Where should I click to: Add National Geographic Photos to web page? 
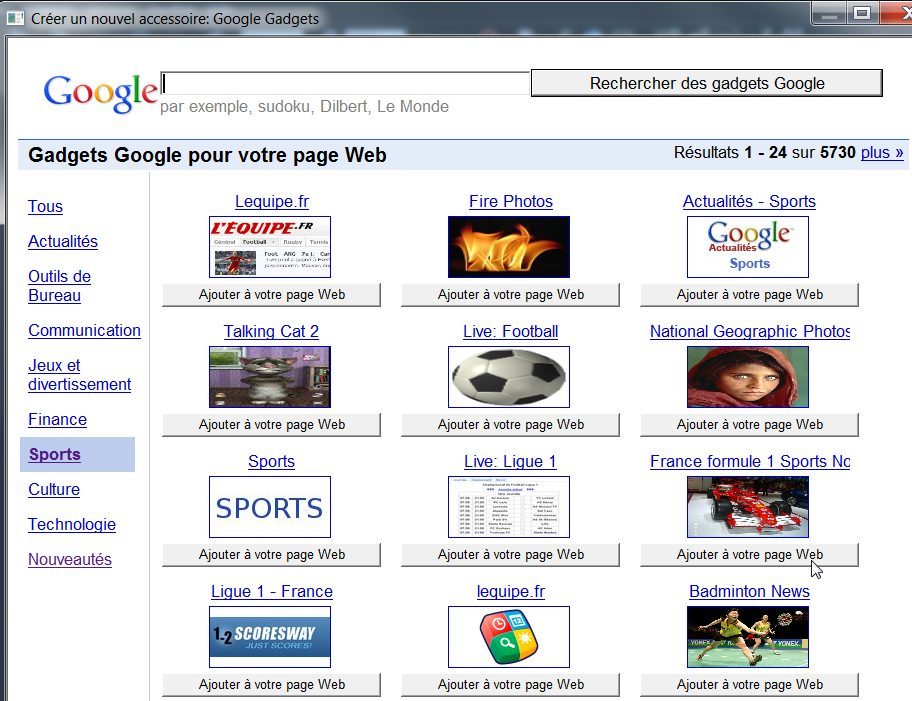click(750, 425)
